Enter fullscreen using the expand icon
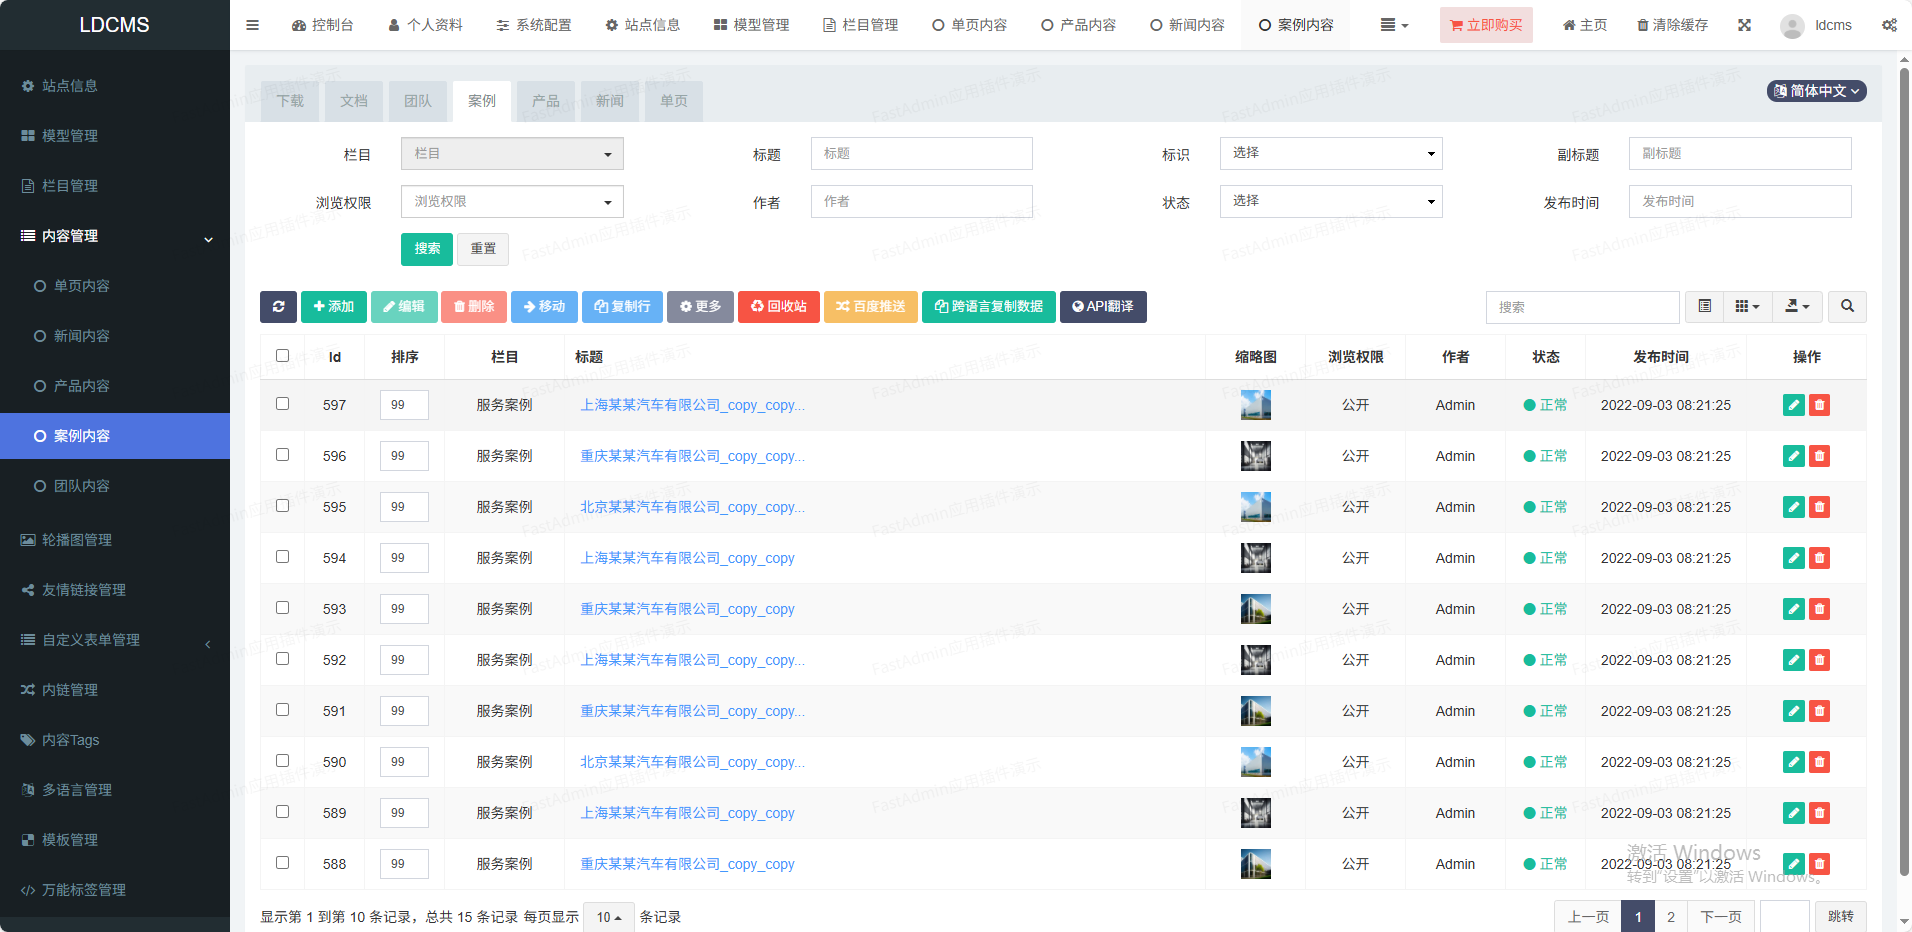This screenshot has width=1912, height=932. tap(1744, 25)
